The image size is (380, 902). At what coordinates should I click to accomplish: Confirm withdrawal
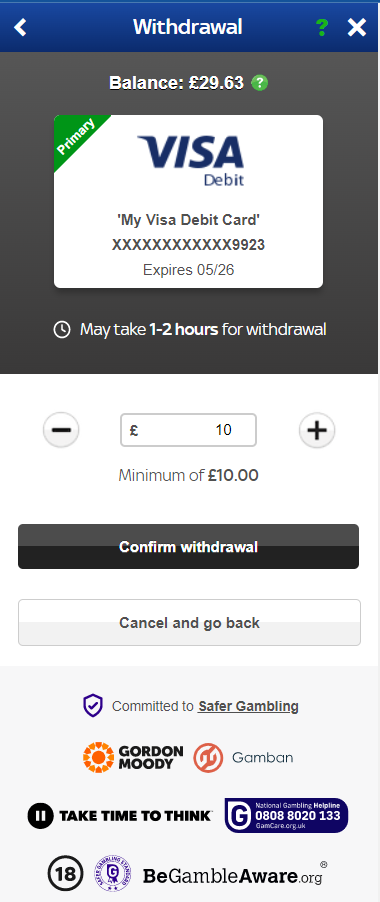(189, 546)
